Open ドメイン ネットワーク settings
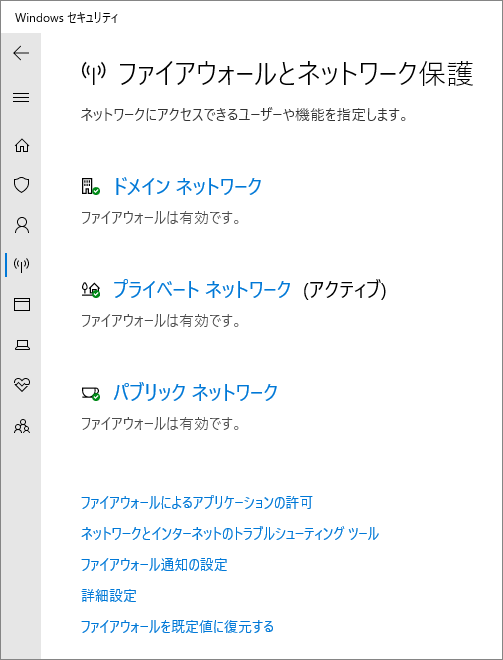This screenshot has width=503, height=660. (x=187, y=186)
